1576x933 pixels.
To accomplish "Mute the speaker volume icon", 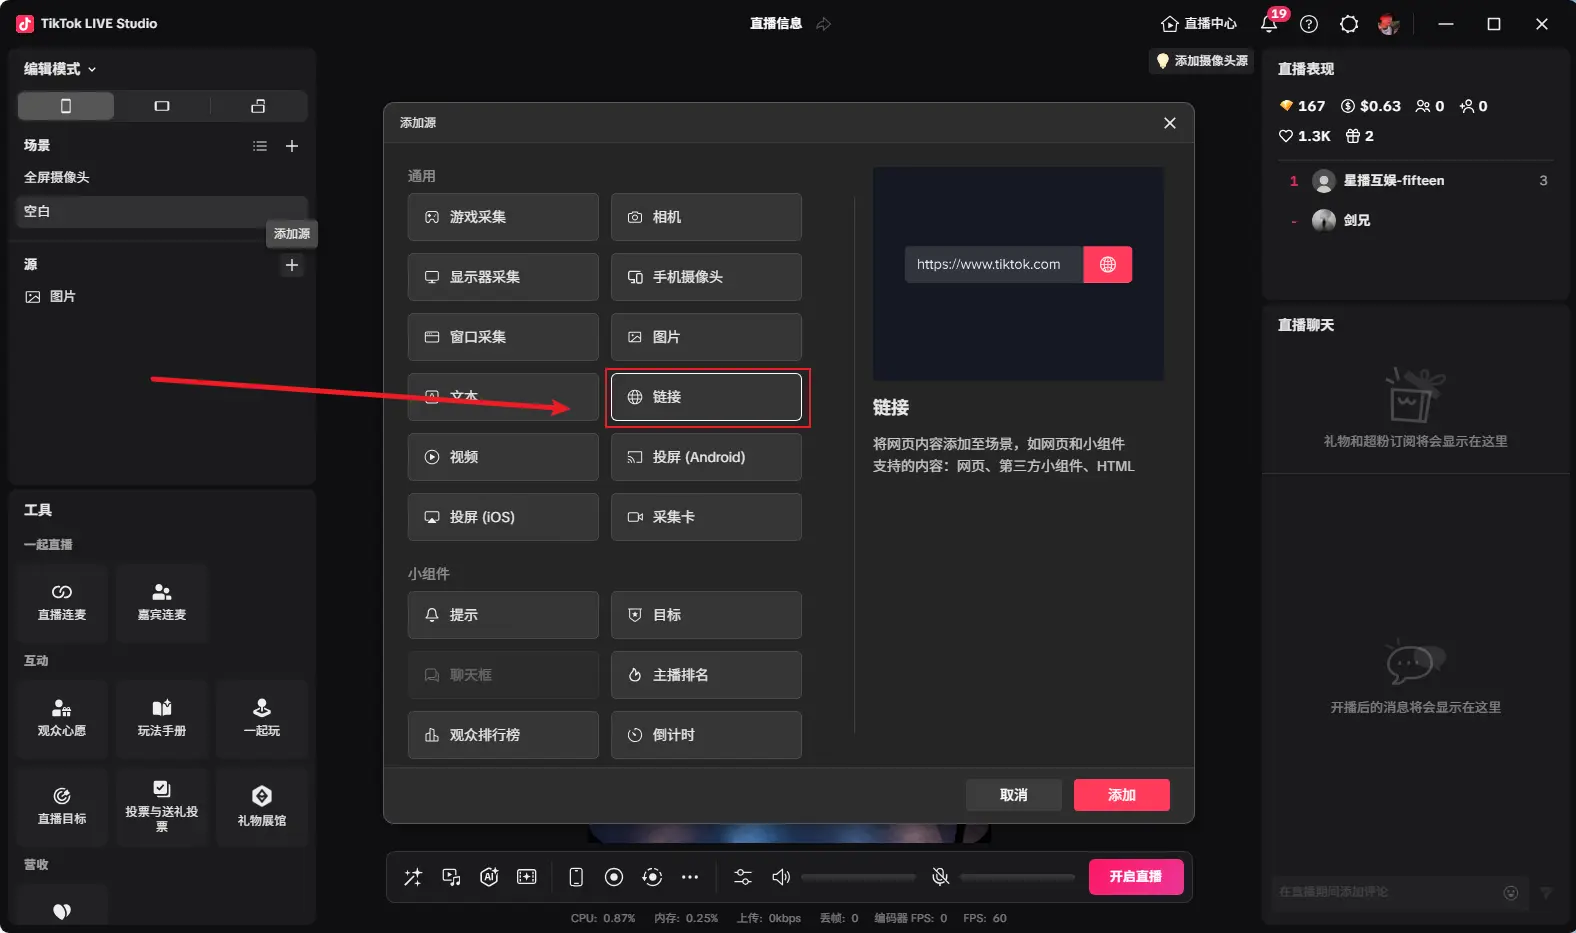I will (781, 877).
